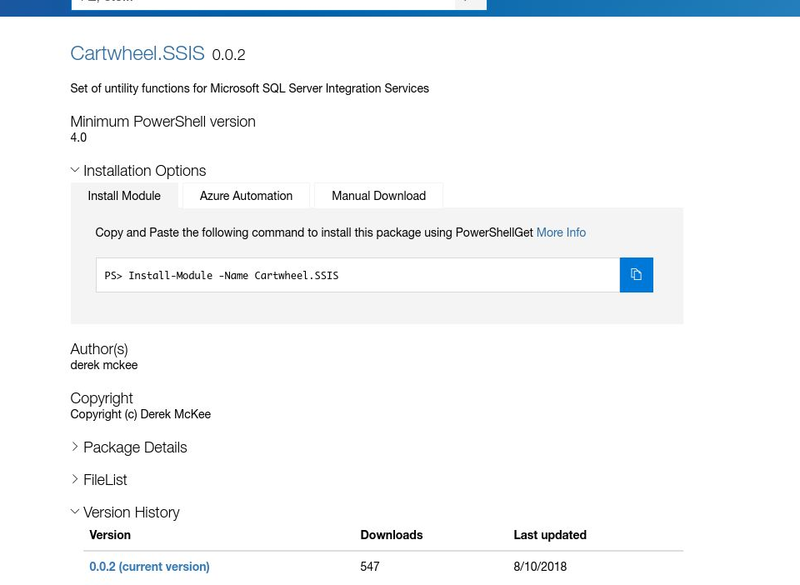Select the download count 547
The image size is (800, 585).
[370, 567]
